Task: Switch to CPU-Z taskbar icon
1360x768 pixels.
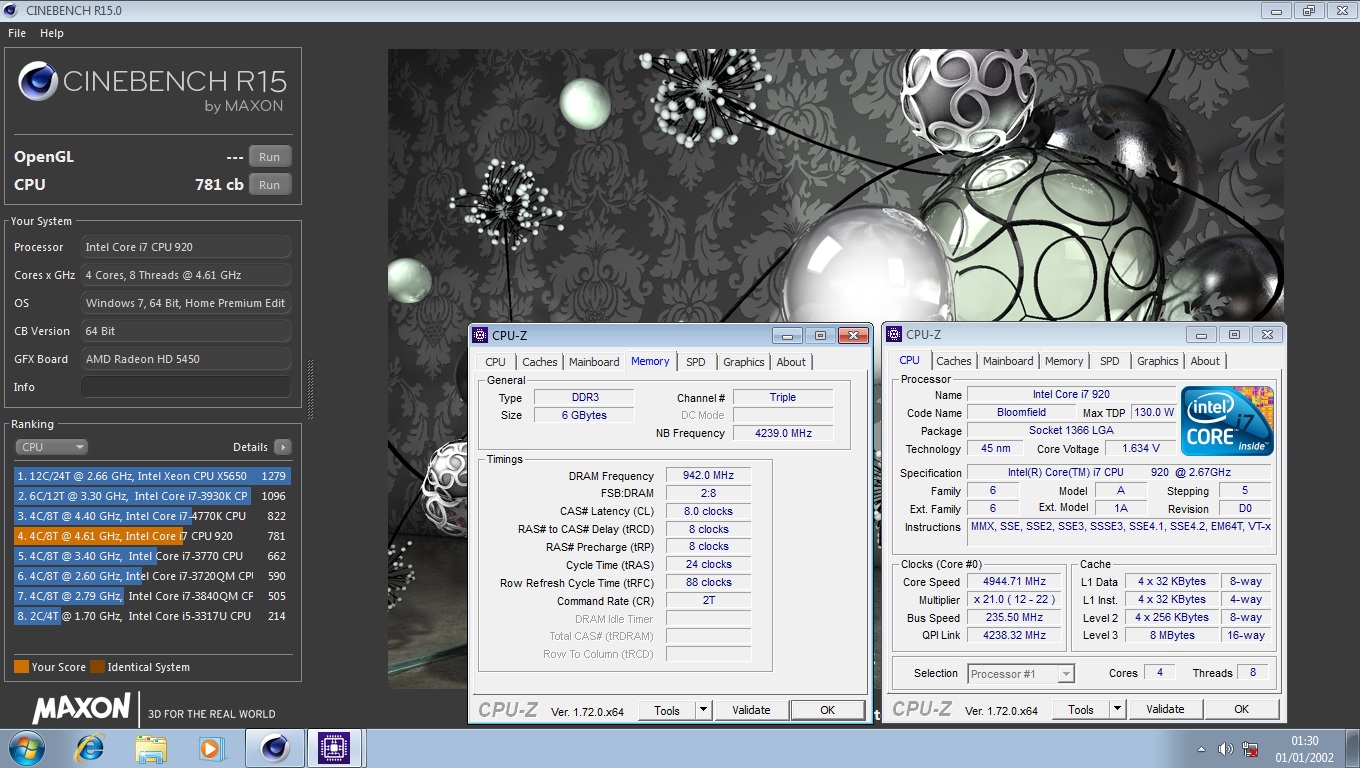Action: (334, 748)
